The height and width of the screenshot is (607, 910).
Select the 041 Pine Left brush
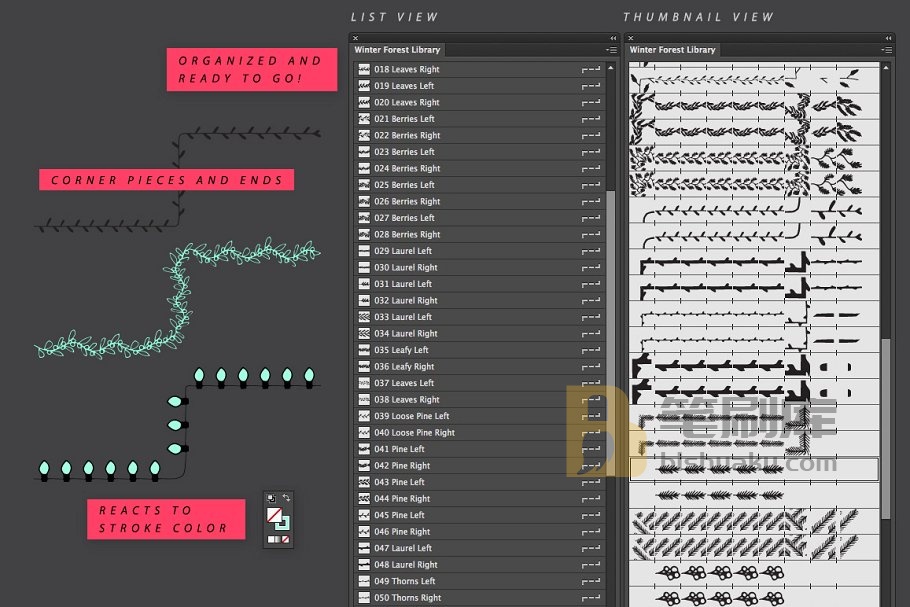pyautogui.click(x=479, y=450)
